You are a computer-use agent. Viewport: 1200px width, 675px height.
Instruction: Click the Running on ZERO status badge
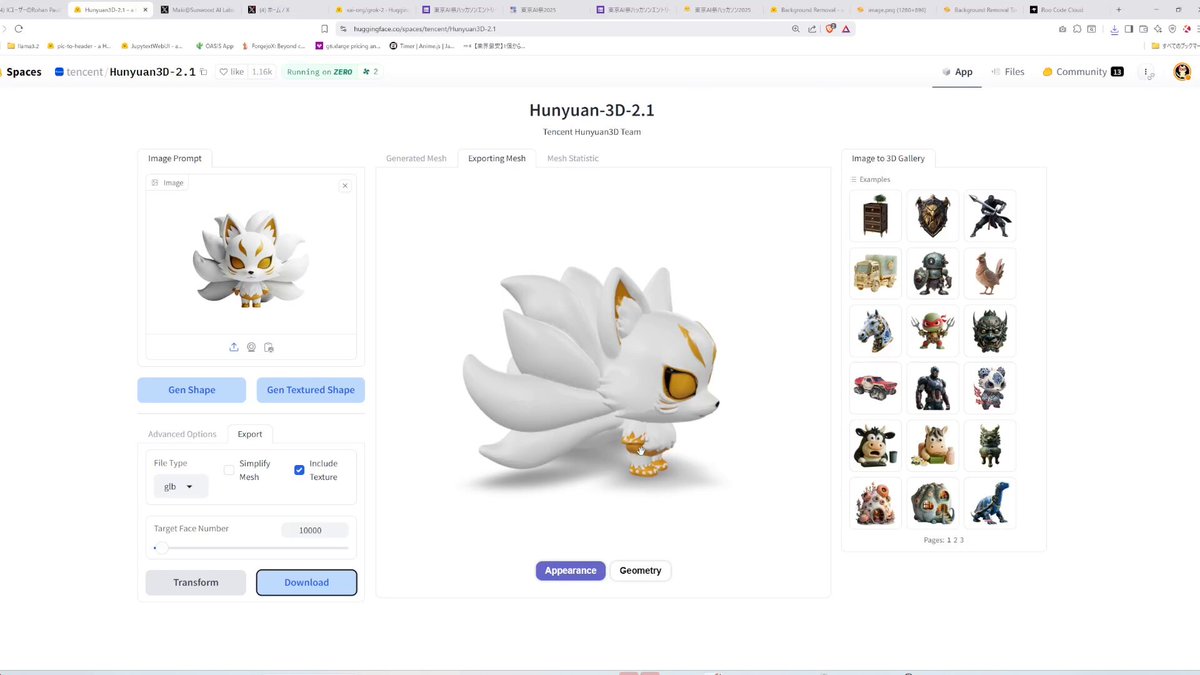[x=319, y=72]
